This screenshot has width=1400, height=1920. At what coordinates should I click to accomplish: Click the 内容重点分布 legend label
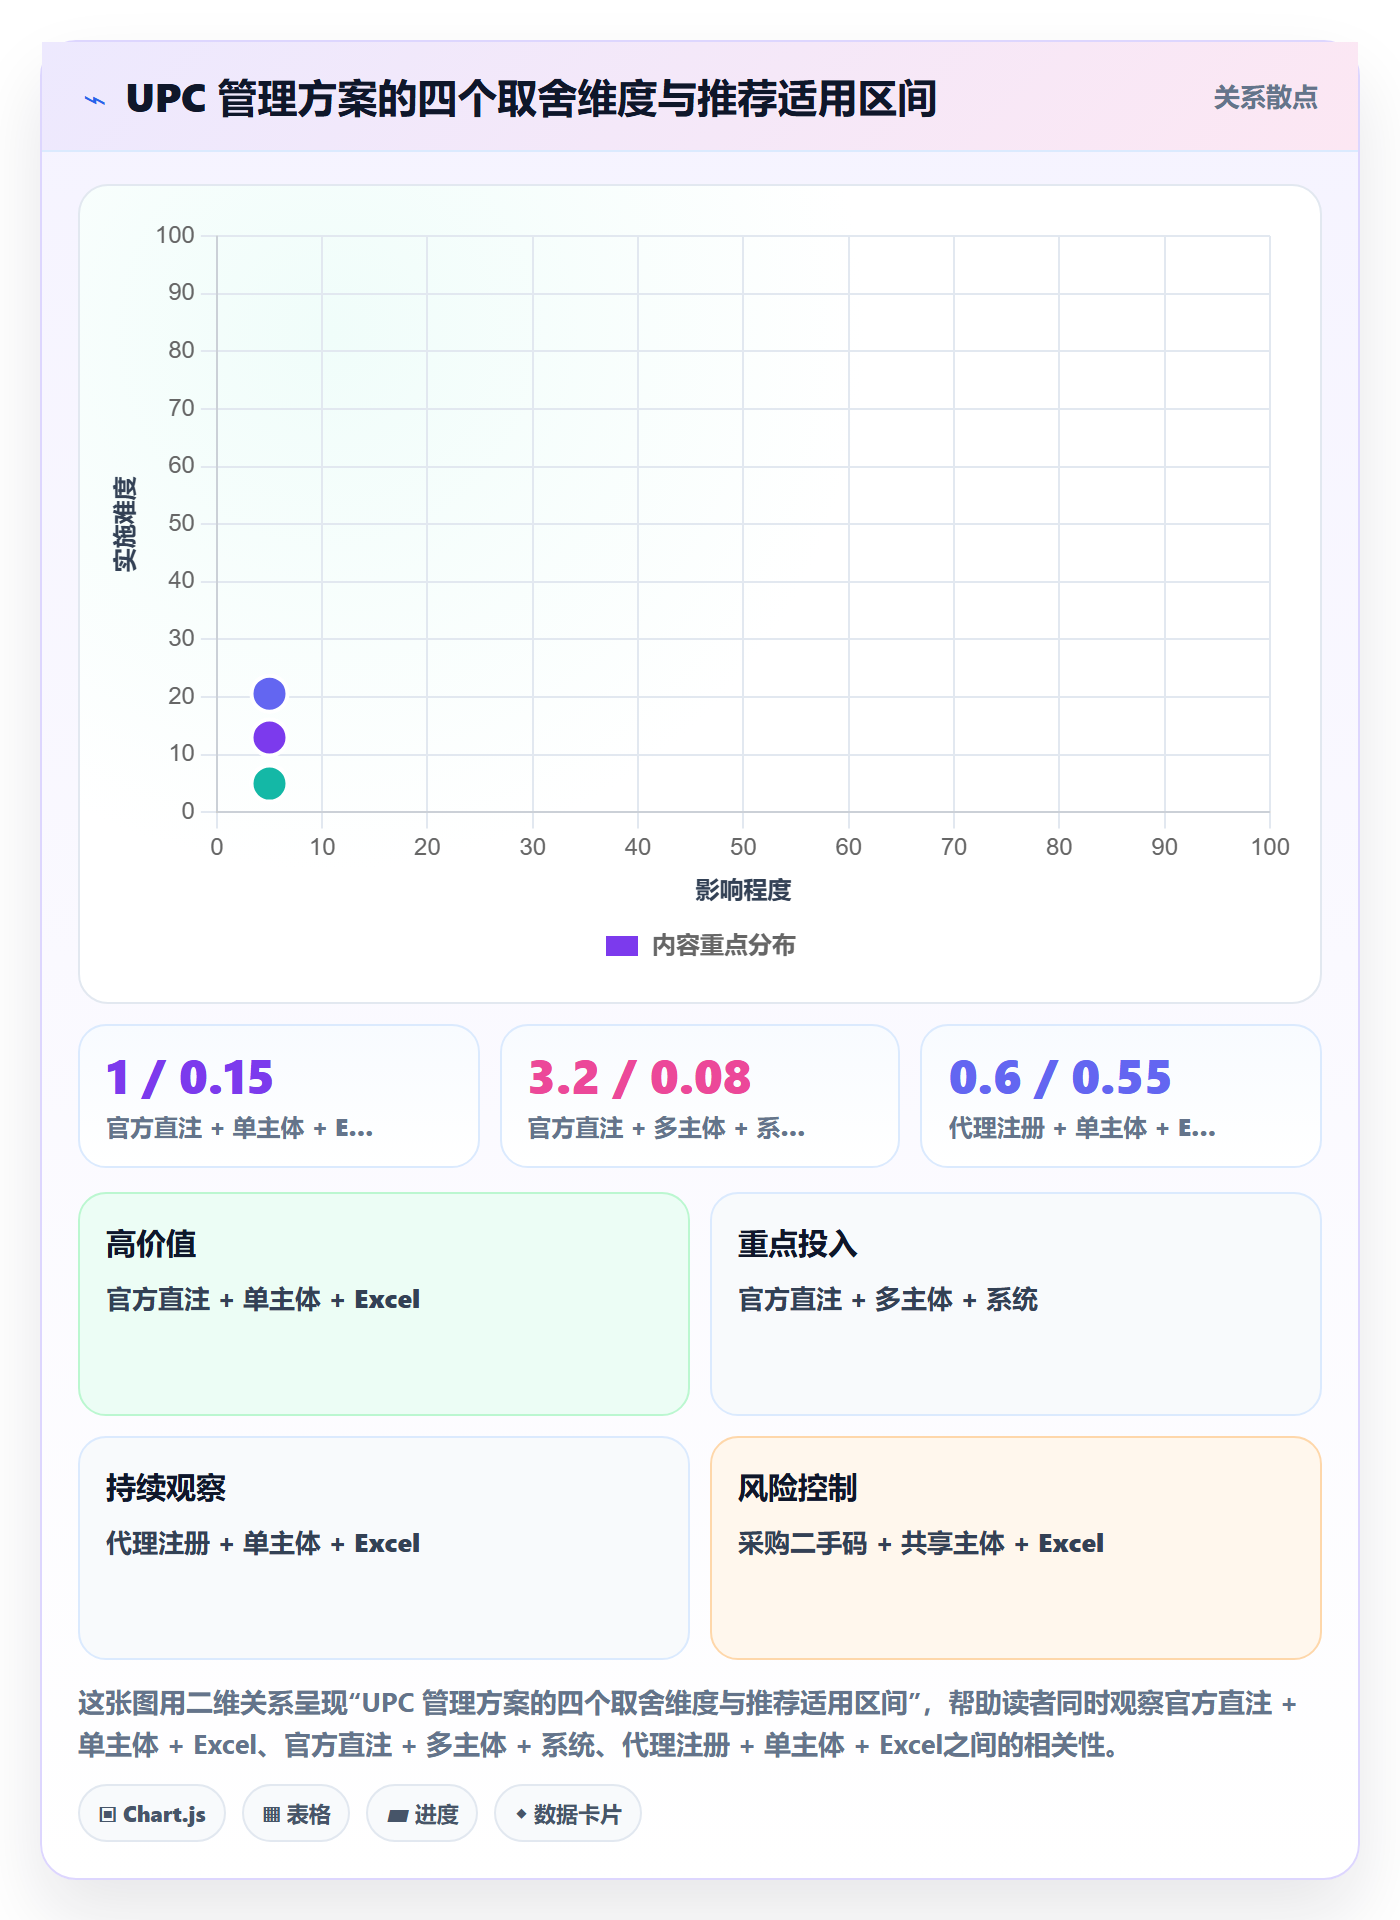pos(723,946)
